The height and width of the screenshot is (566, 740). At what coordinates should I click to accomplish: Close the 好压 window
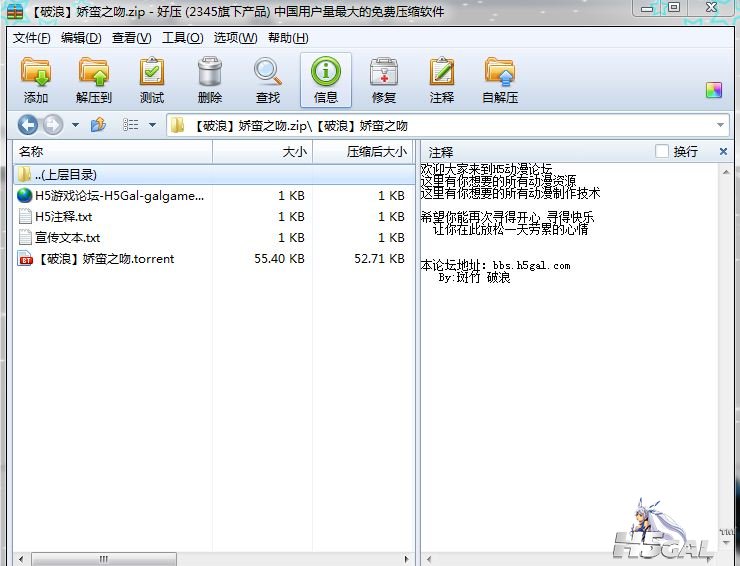711,8
